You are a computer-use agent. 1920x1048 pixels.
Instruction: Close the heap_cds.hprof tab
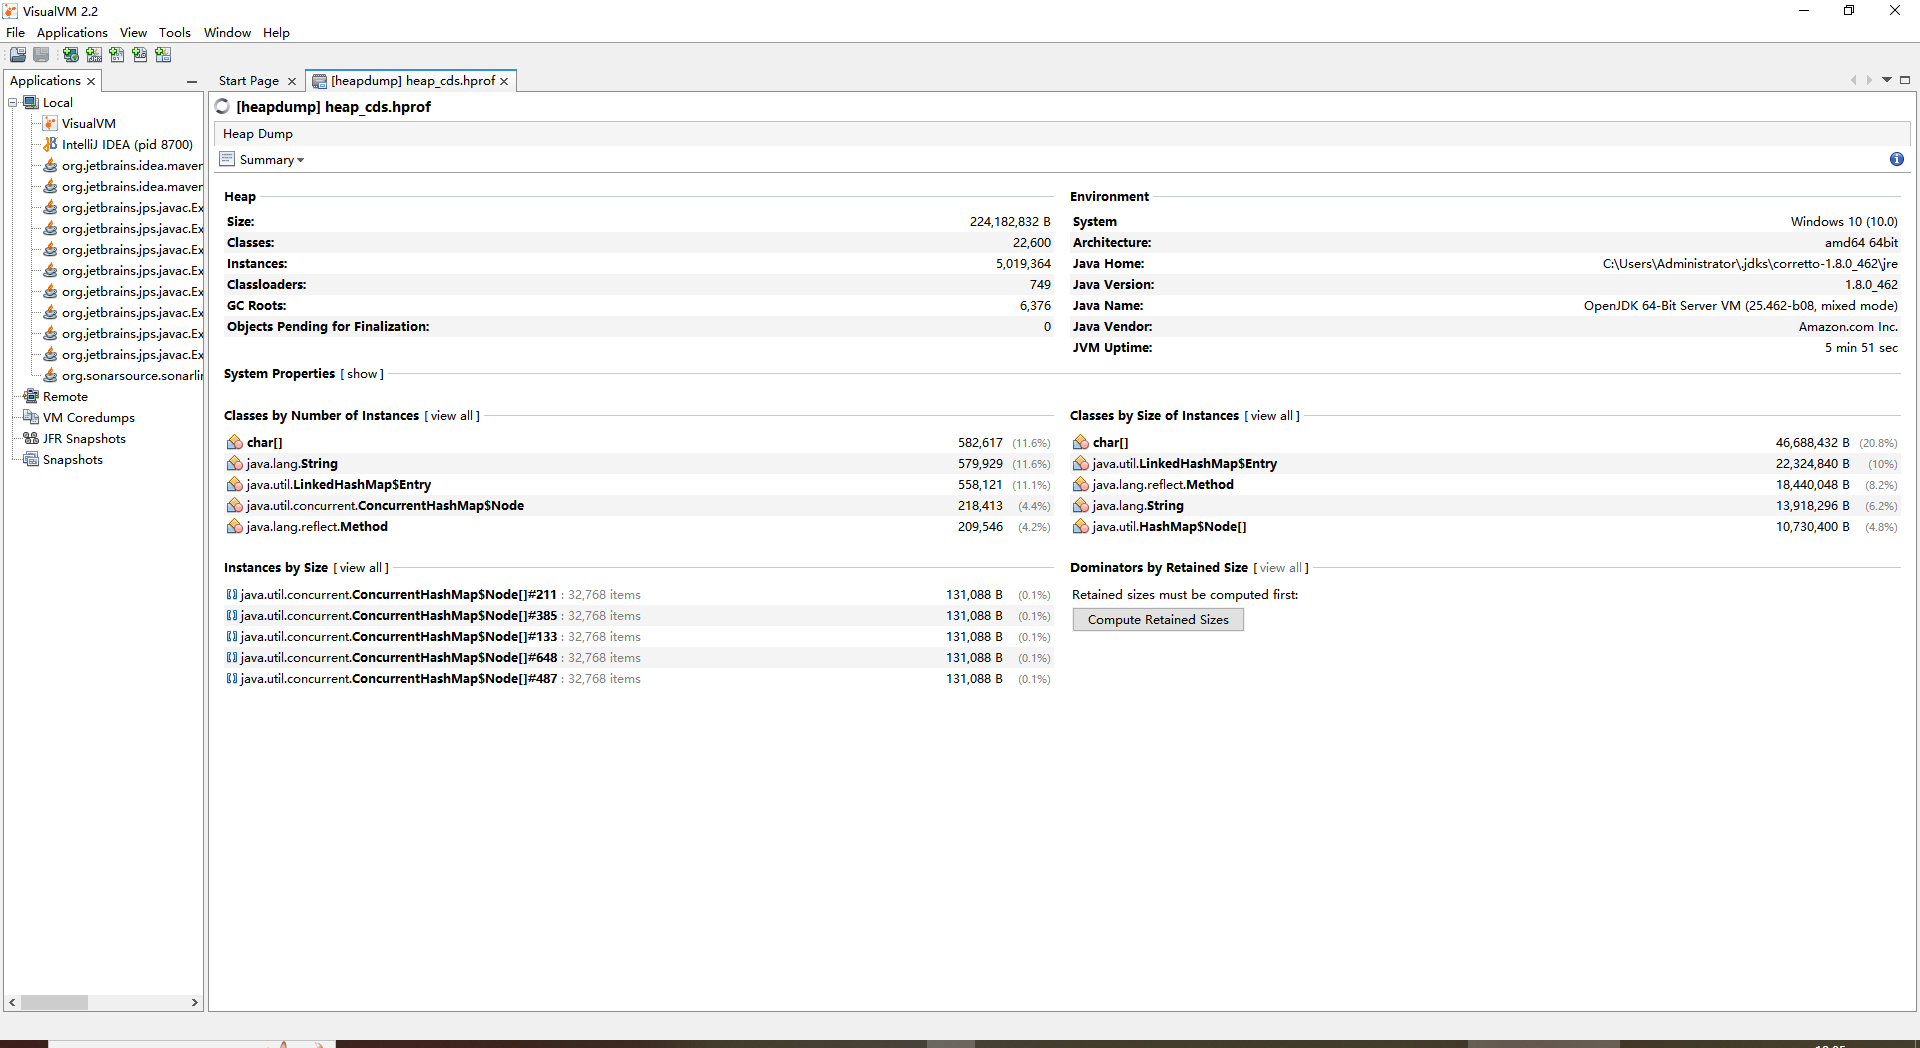504,82
